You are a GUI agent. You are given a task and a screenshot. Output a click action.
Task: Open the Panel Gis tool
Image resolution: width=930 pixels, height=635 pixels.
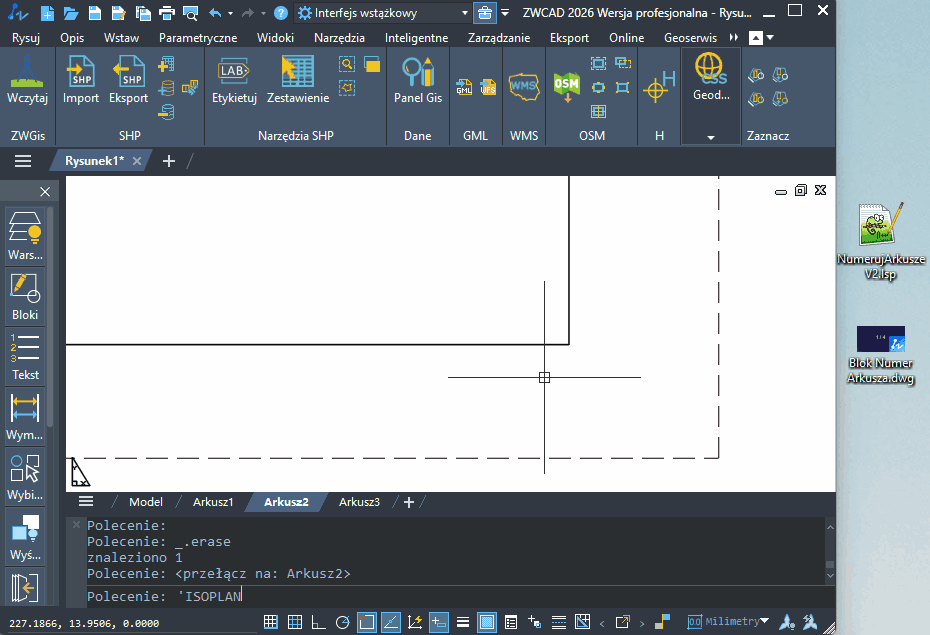click(x=418, y=80)
